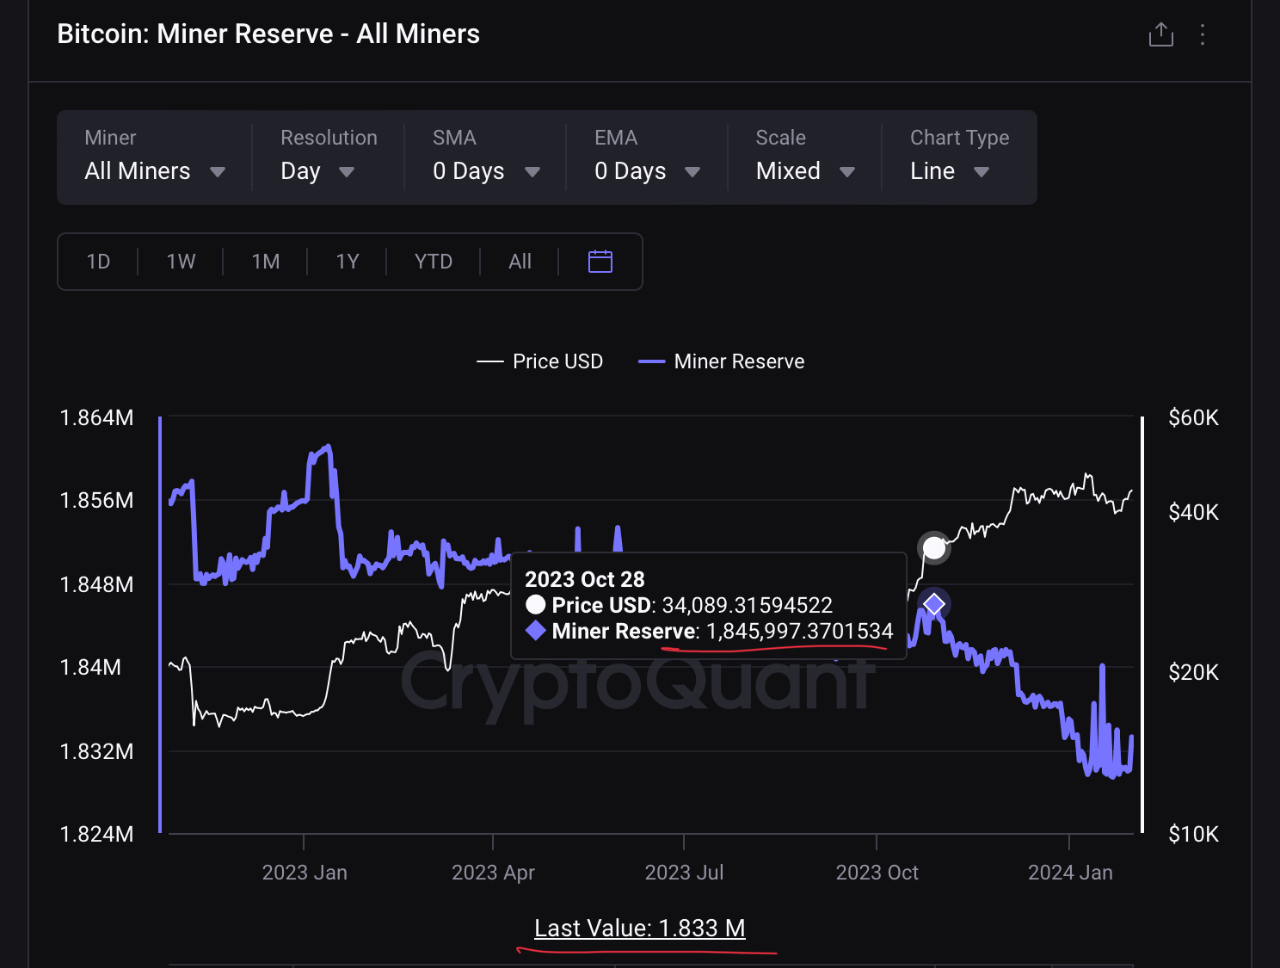Open the EMA 0 Days dropdown
This screenshot has width=1280, height=968.
pos(646,171)
